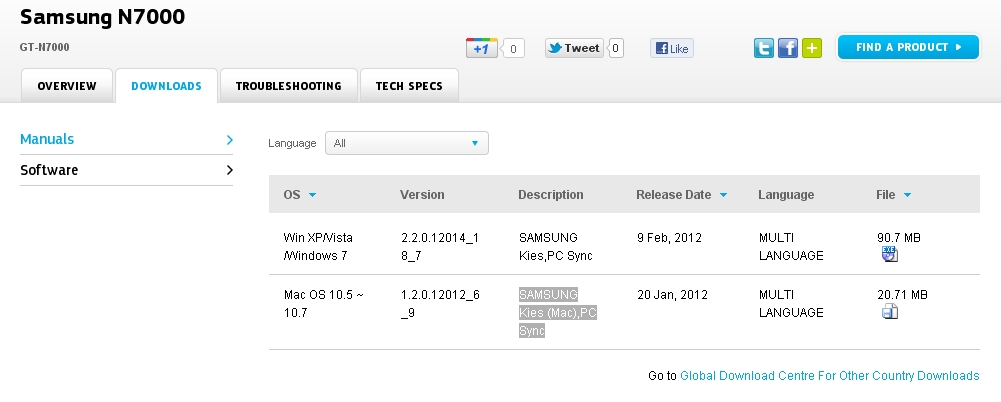Sort by the OS column arrow
The width and height of the screenshot is (1001, 402).
312,195
